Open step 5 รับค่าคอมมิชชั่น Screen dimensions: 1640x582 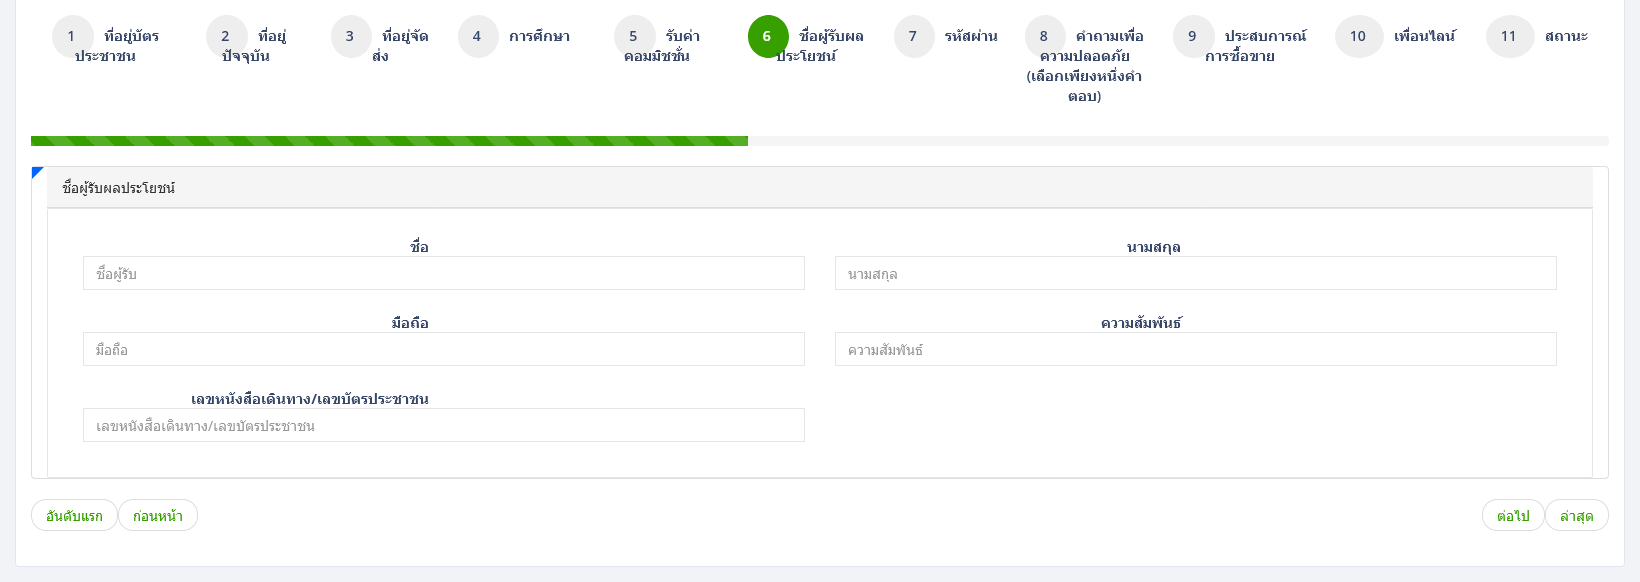634,37
